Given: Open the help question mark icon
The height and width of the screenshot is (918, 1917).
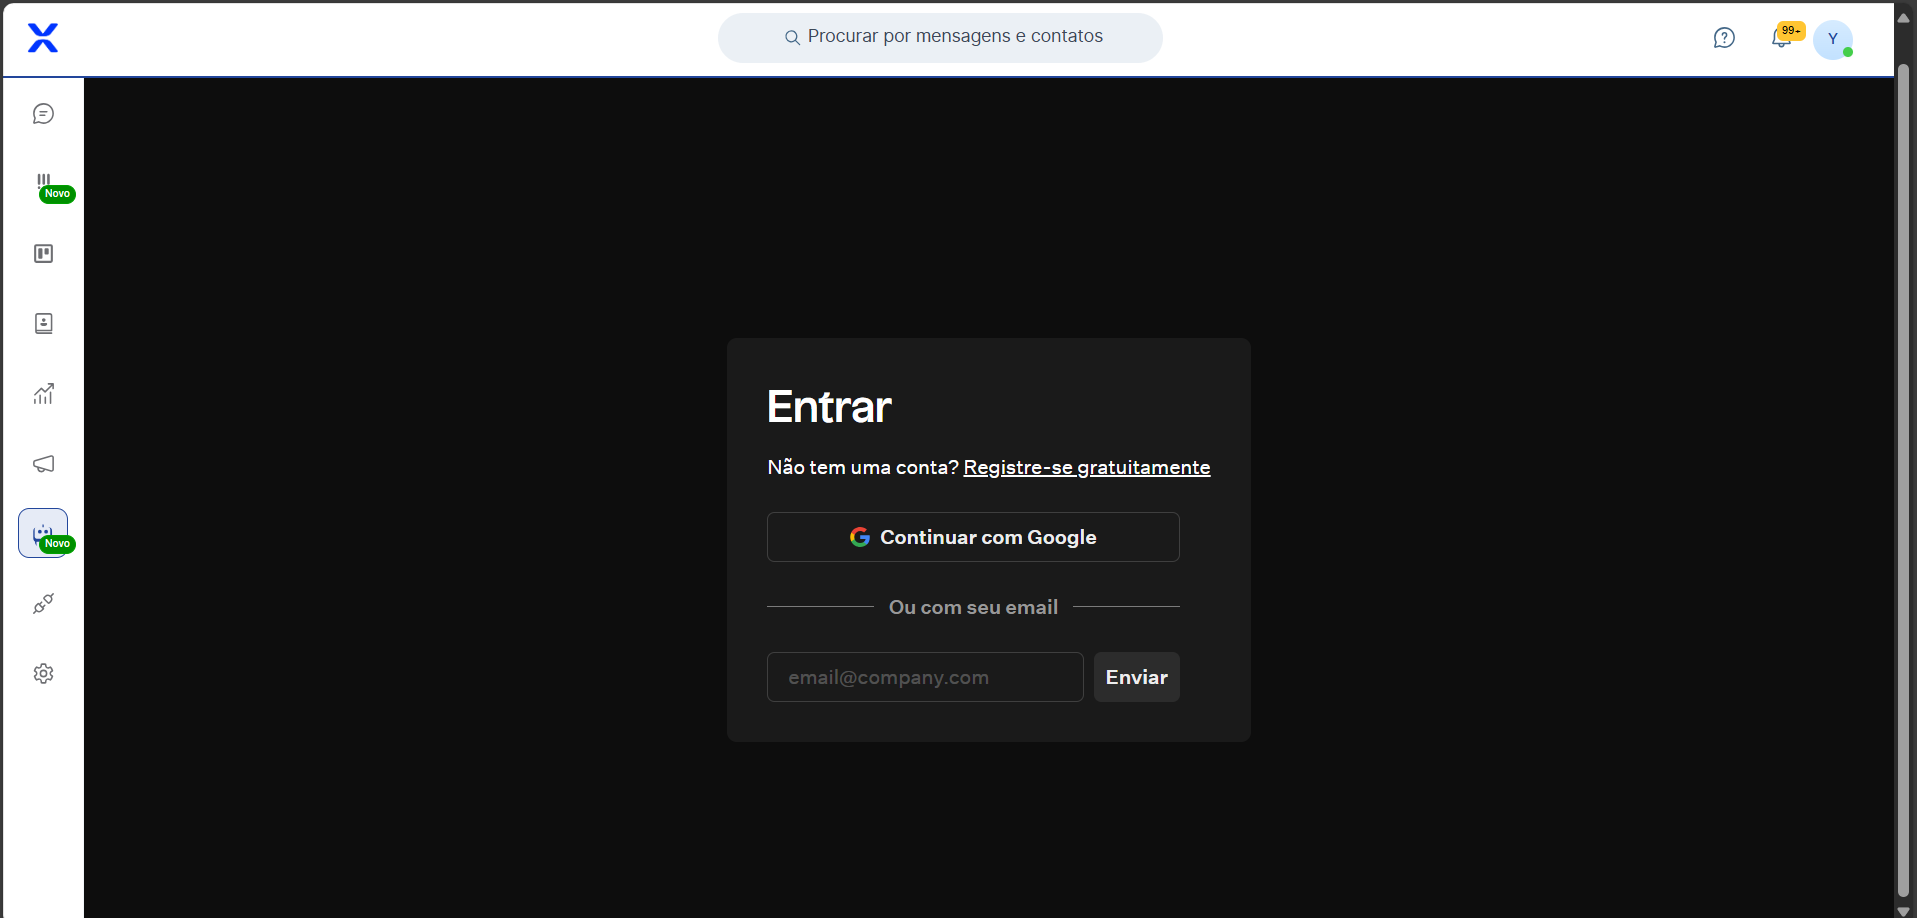Looking at the screenshot, I should (1724, 38).
